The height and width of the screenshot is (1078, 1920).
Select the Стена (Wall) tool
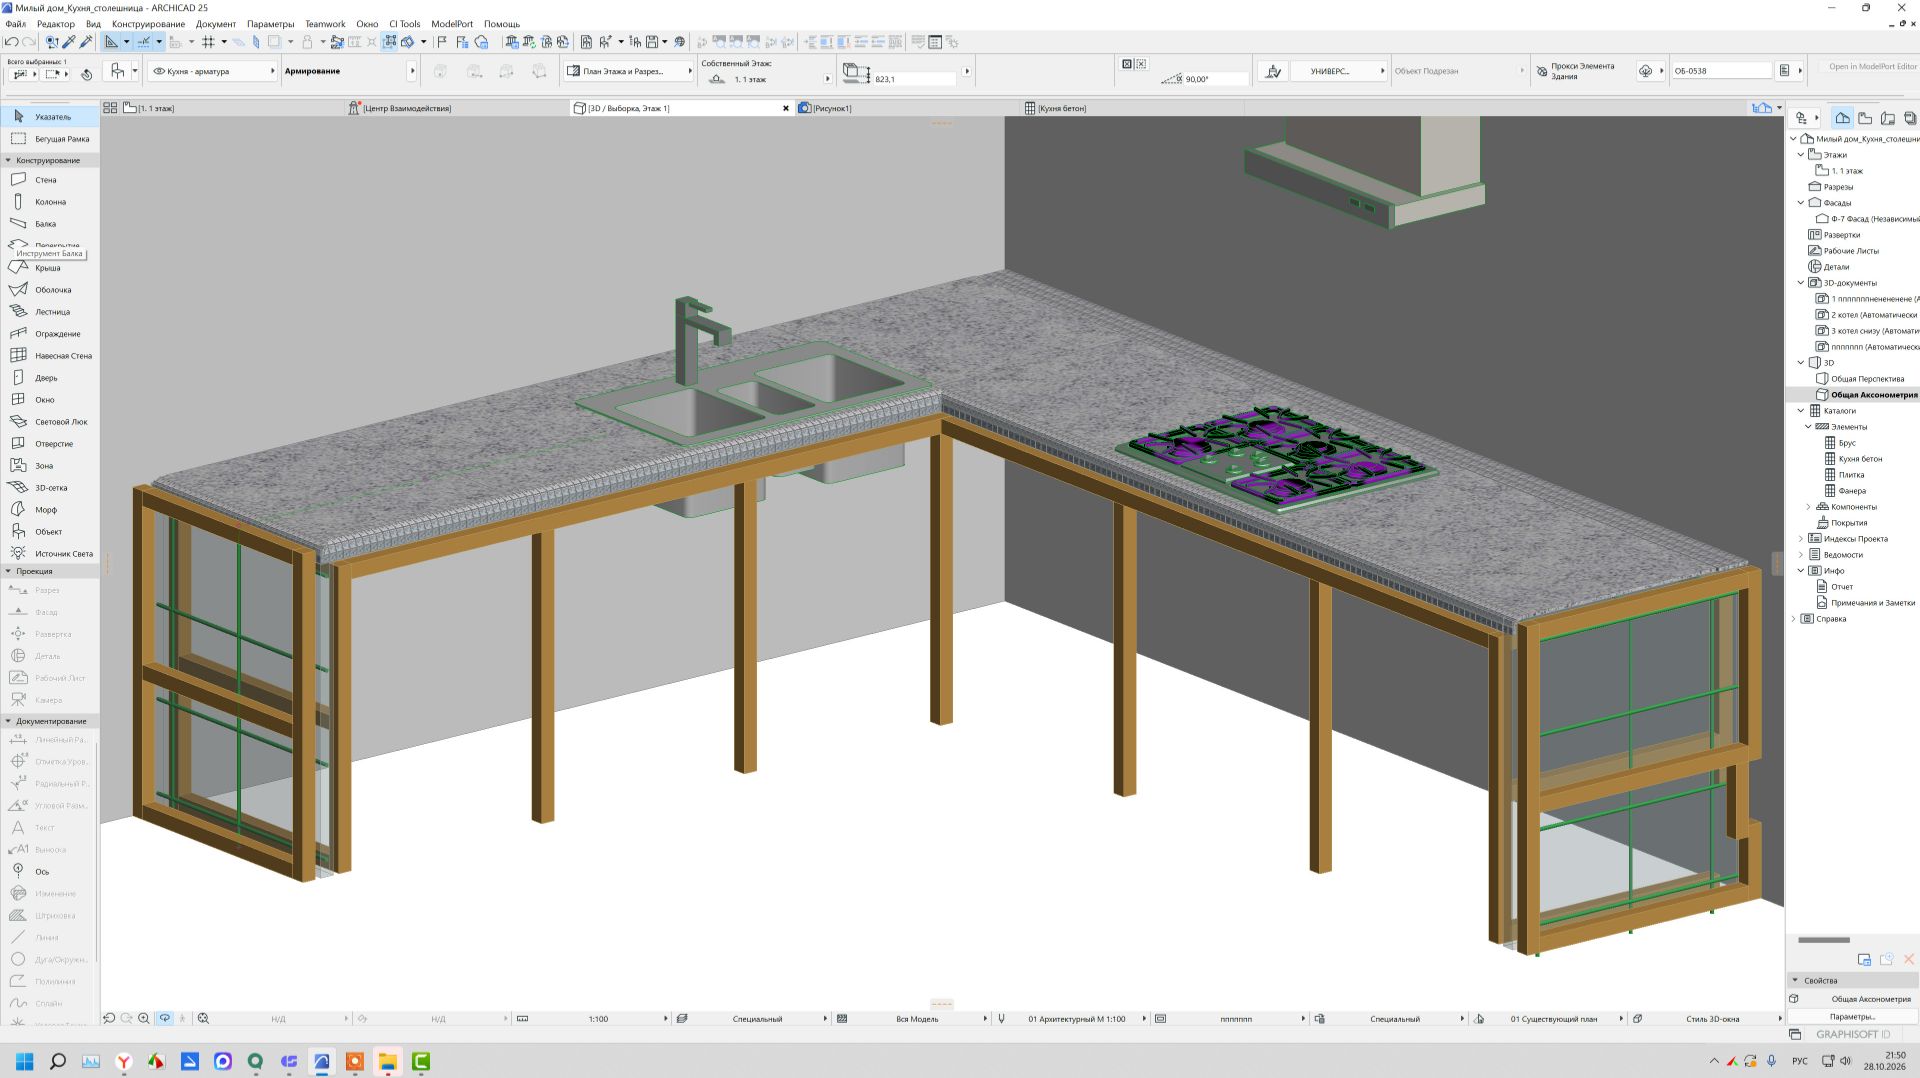pyautogui.click(x=48, y=180)
